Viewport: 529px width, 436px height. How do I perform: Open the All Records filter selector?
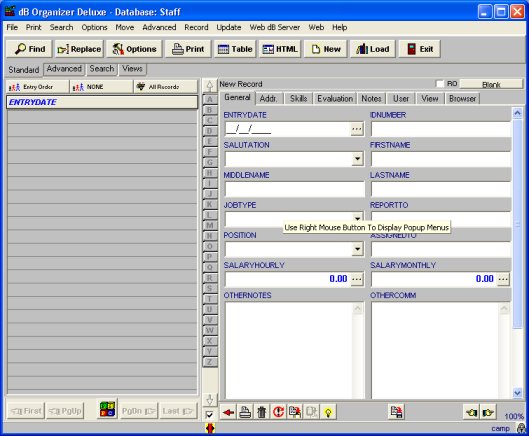coord(166,87)
